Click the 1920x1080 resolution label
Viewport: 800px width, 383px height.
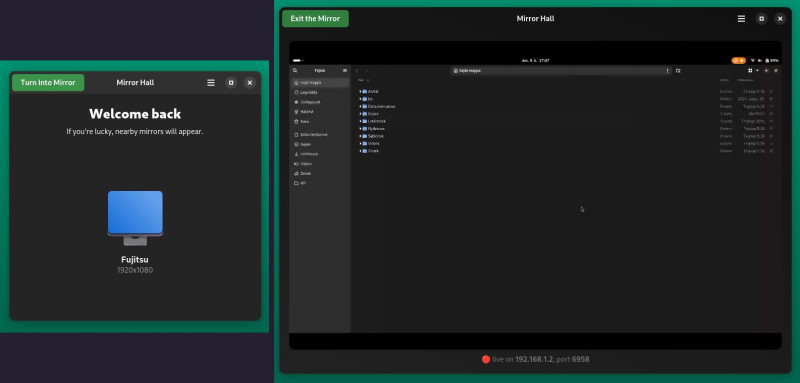[x=135, y=270]
